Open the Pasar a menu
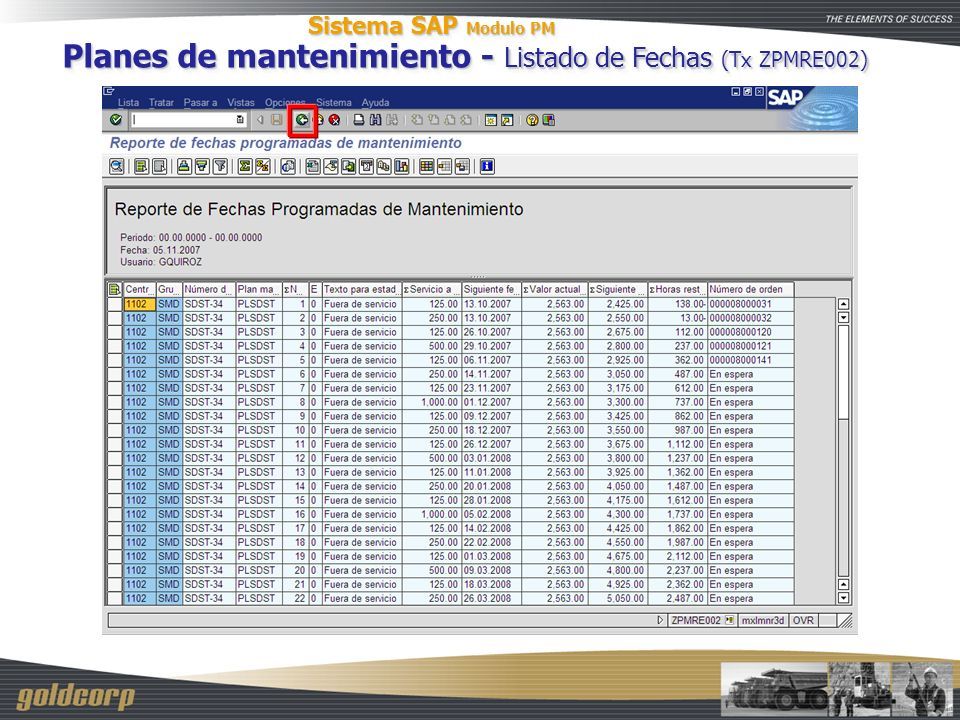The height and width of the screenshot is (720, 960). 200,102
